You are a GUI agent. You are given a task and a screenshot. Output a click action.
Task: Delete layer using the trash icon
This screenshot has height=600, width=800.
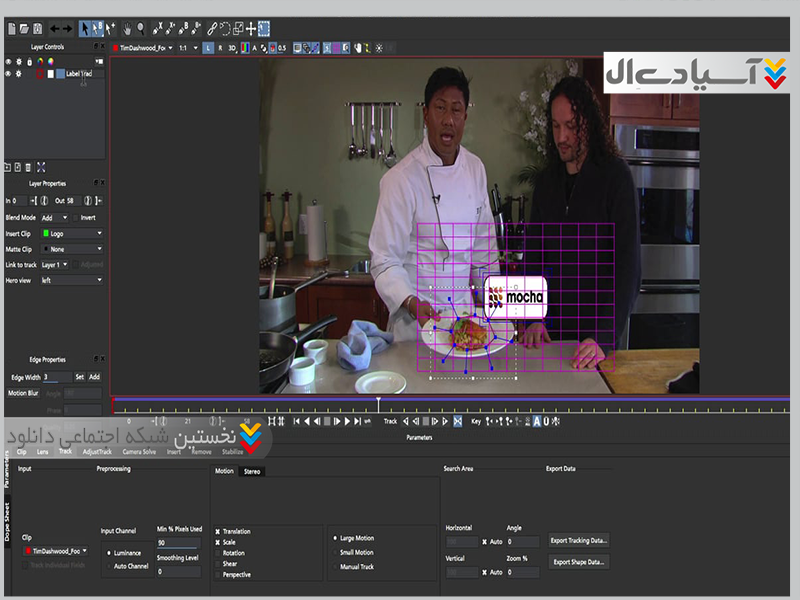pos(28,167)
